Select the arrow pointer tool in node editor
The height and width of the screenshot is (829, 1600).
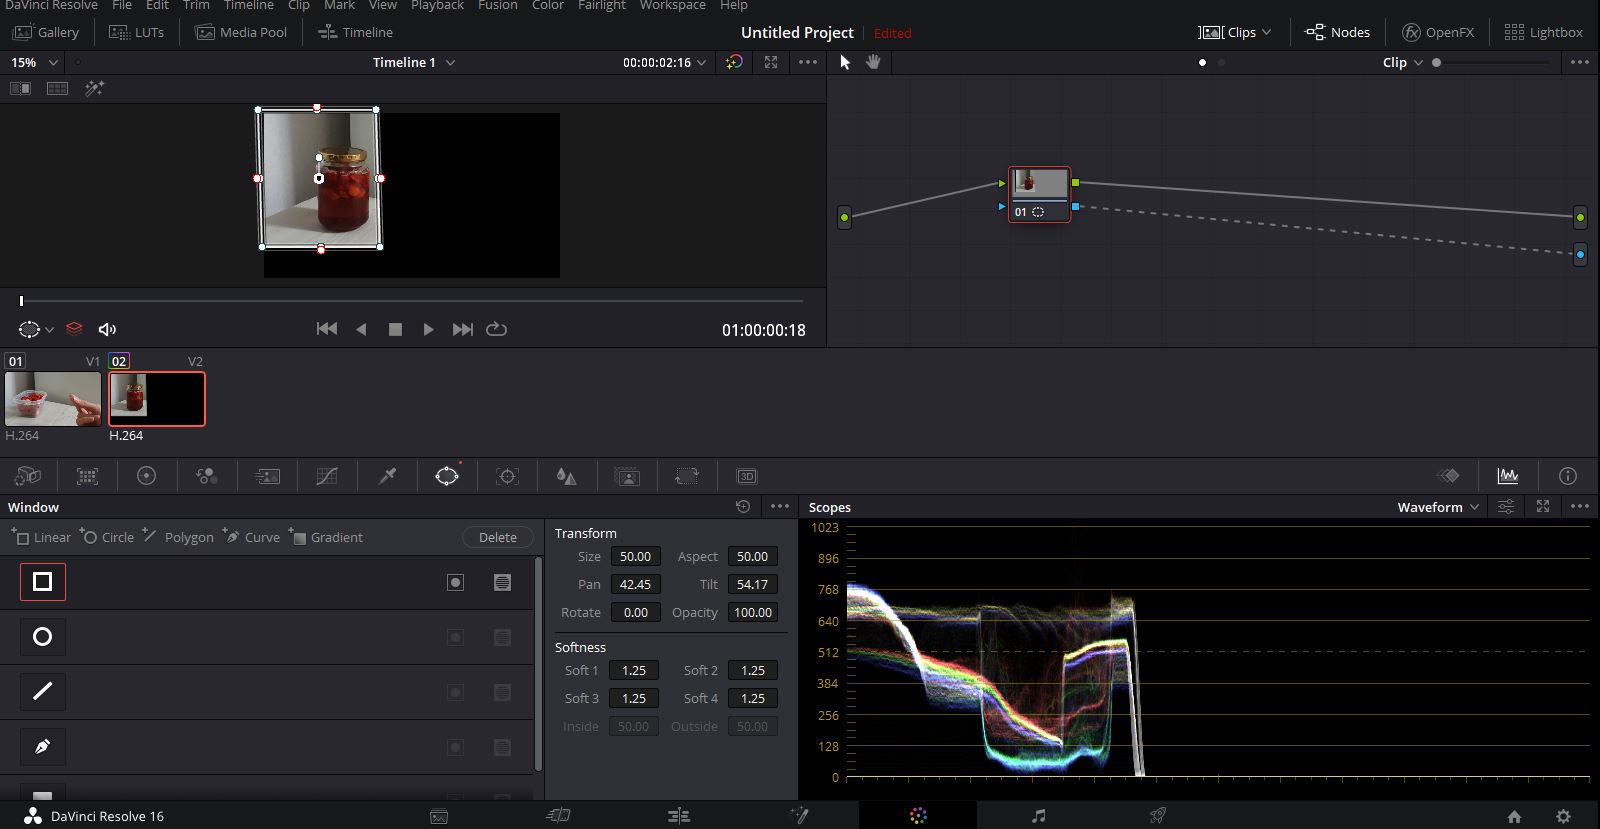pos(845,62)
